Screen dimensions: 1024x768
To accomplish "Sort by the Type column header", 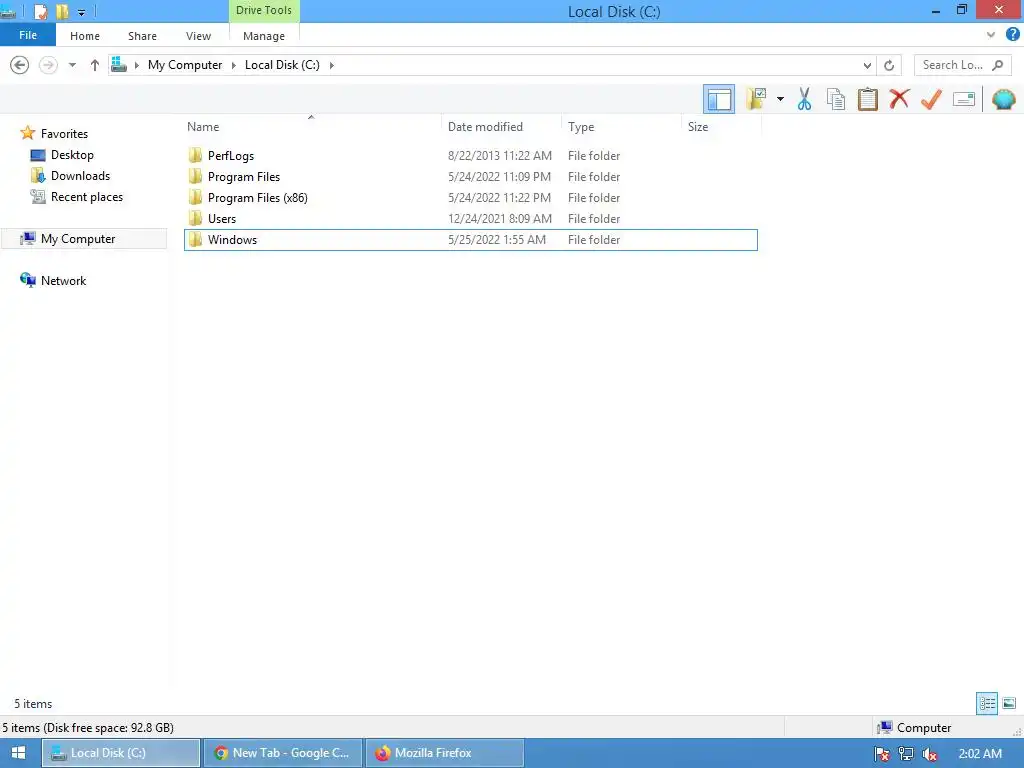I will point(621,127).
